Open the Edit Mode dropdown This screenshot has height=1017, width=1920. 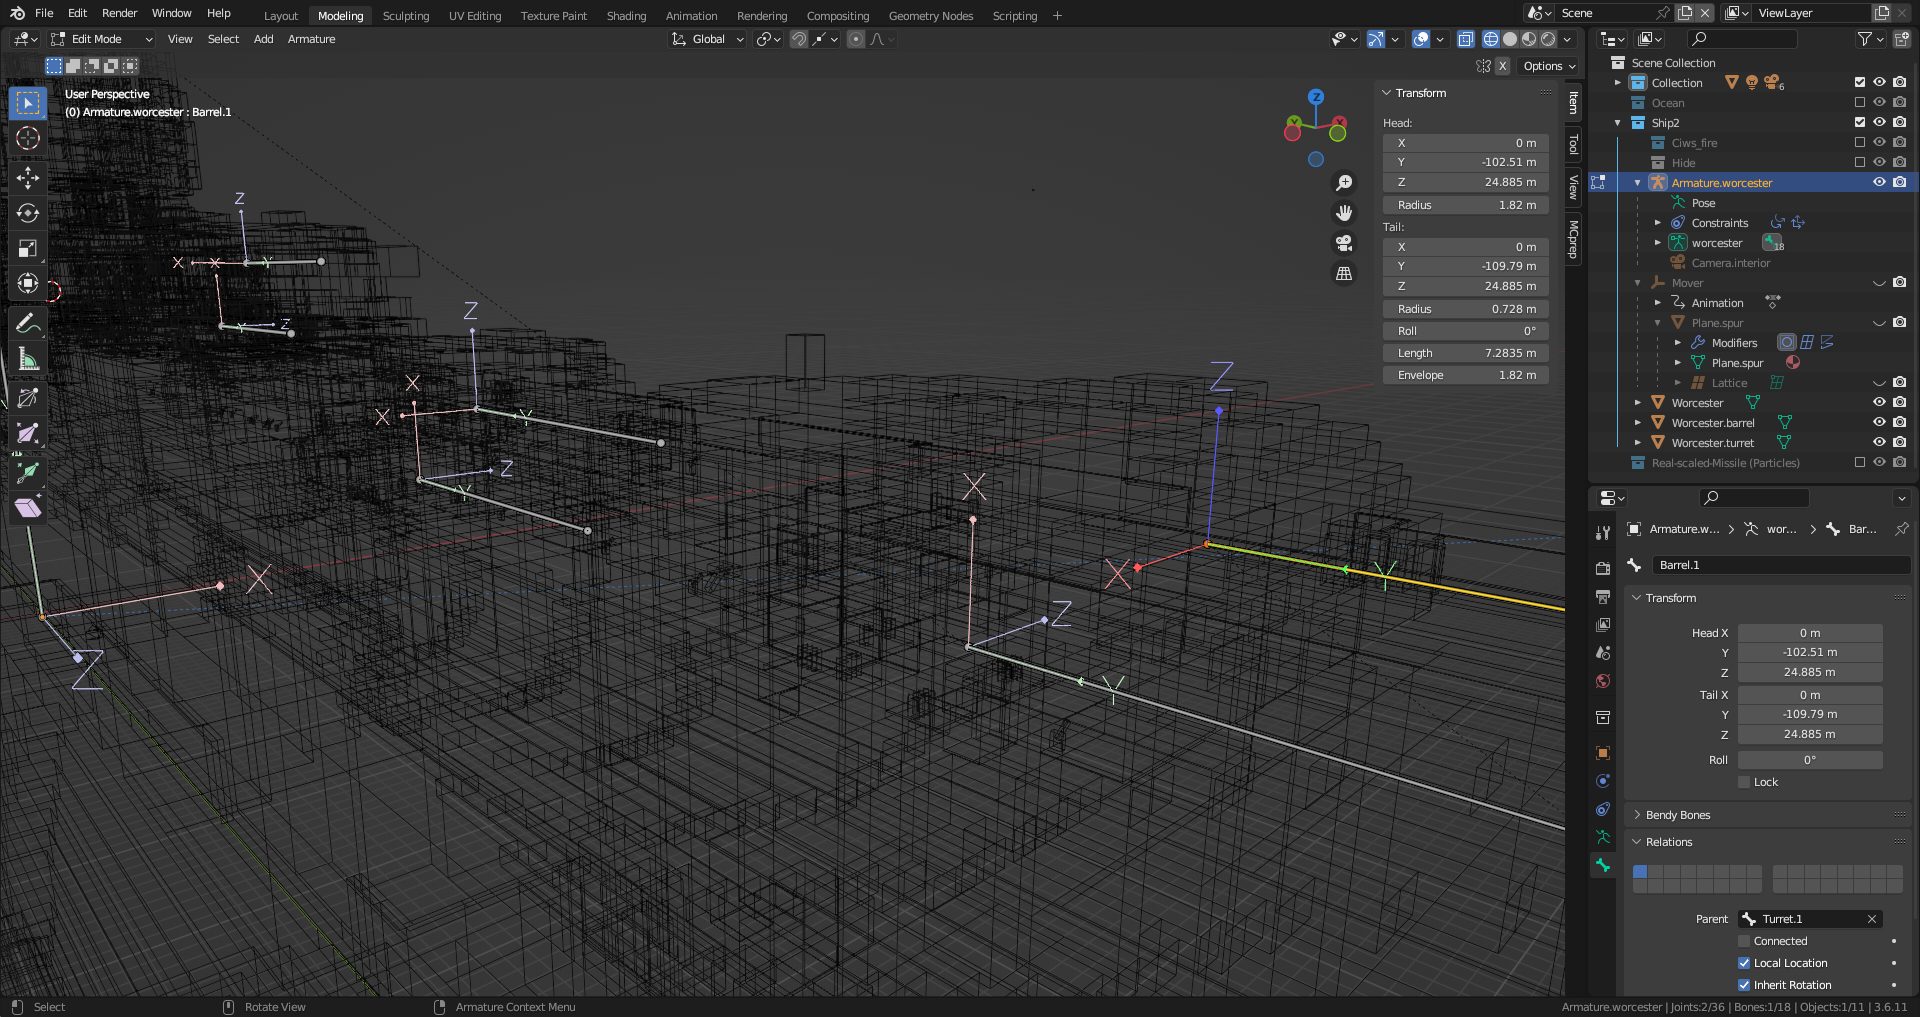tap(101, 39)
